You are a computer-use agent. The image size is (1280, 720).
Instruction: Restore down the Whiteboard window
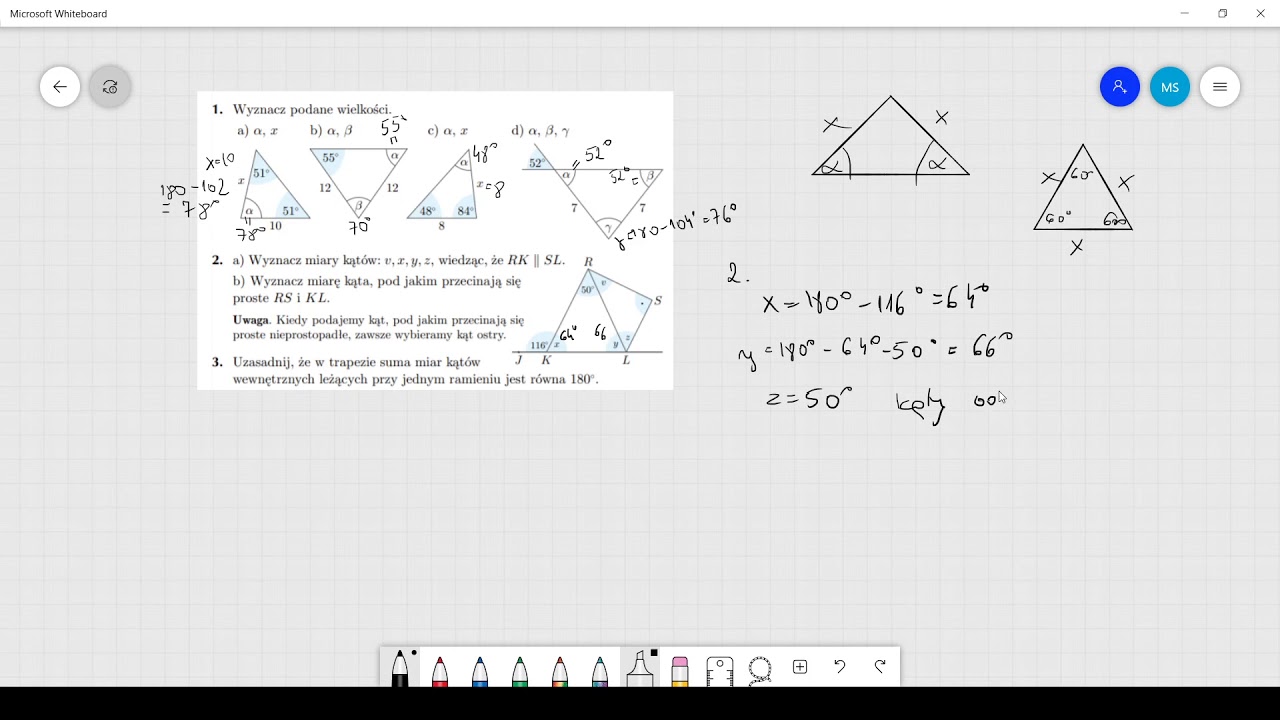(x=1222, y=13)
